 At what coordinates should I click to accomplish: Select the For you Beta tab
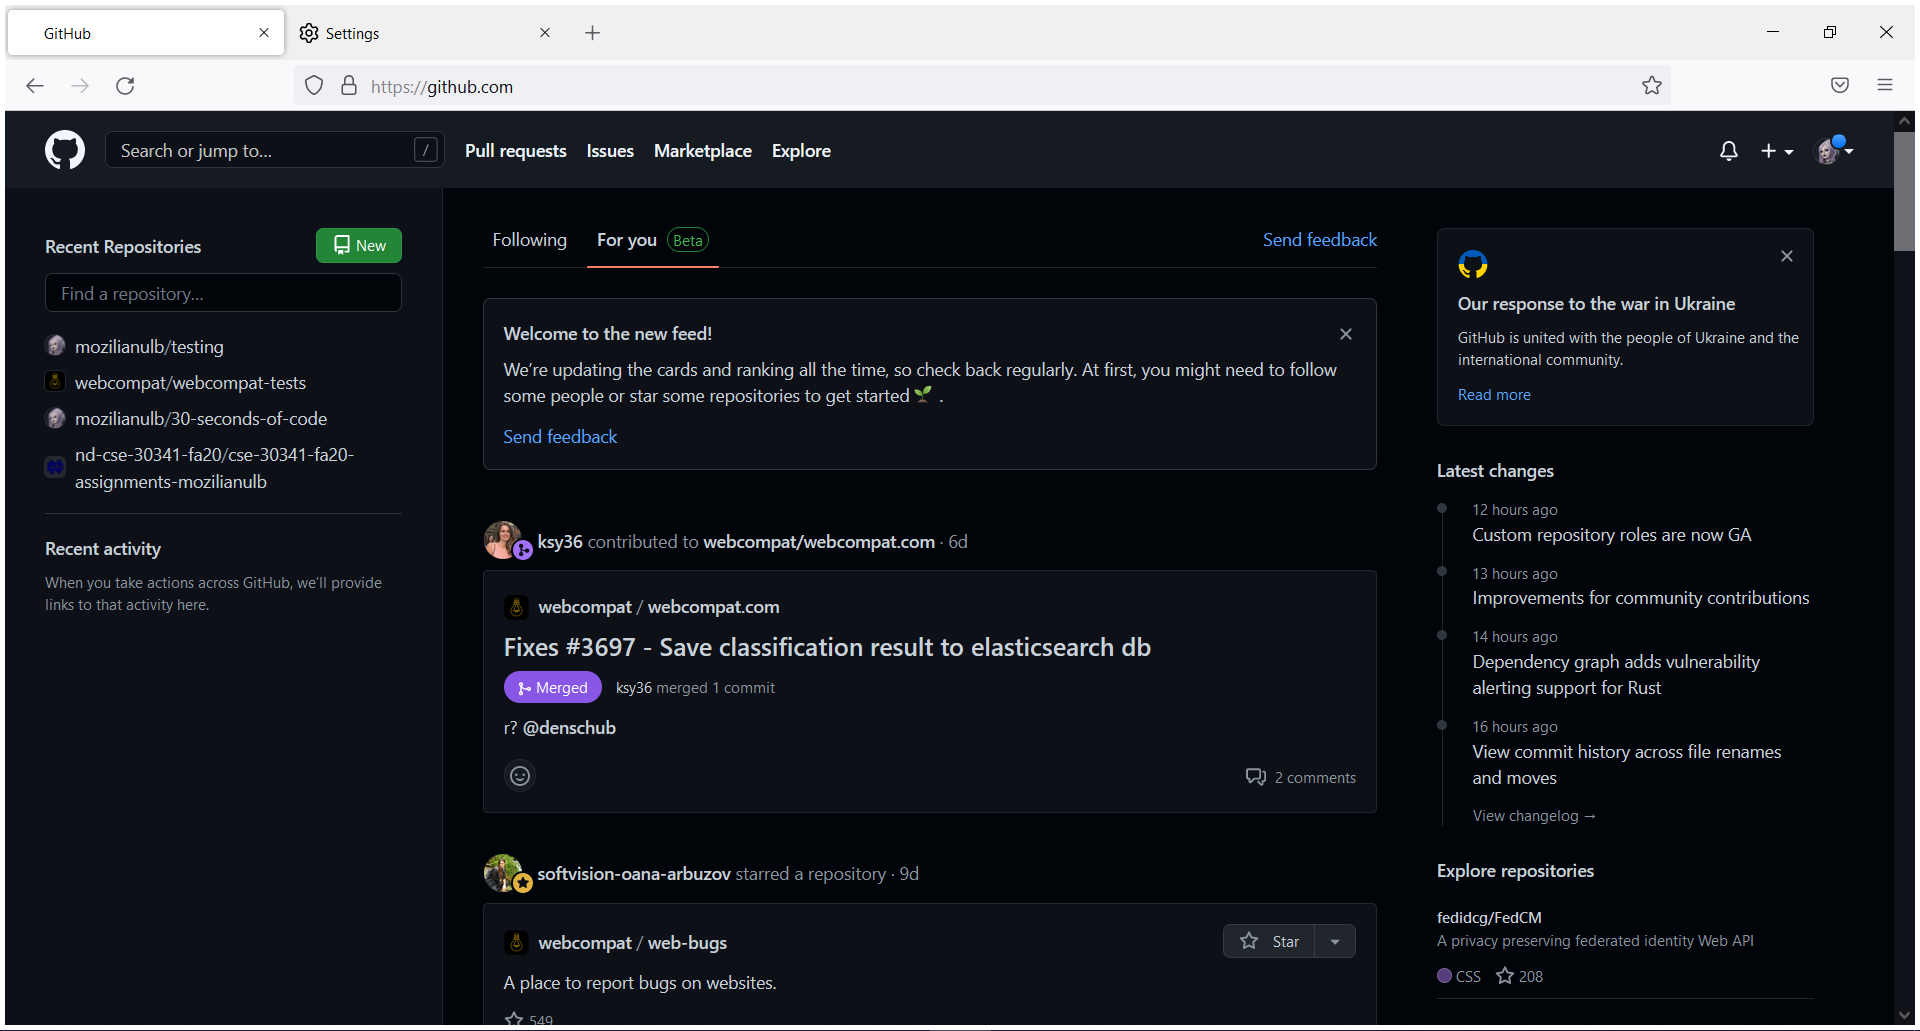point(652,240)
